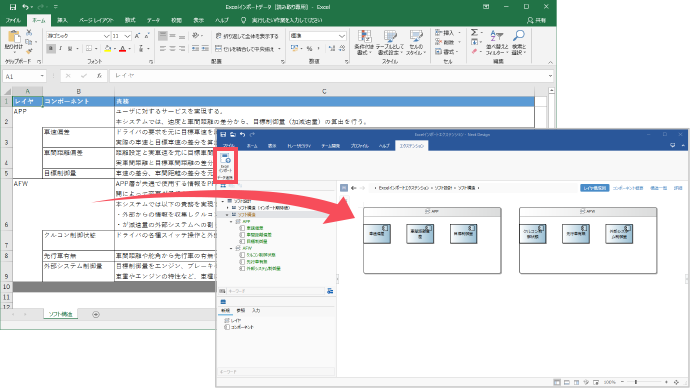
Task: Click the yellow fill color button
Action: [x=107, y=48]
